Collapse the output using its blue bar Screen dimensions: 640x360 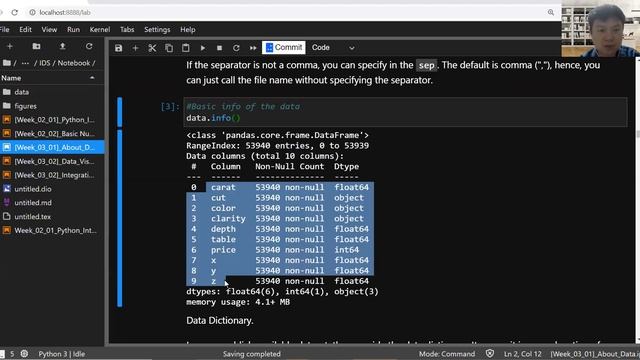click(x=120, y=218)
